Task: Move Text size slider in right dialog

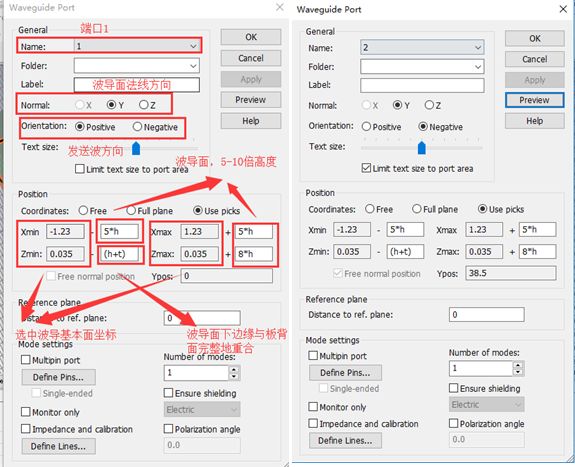Action: click(x=422, y=148)
